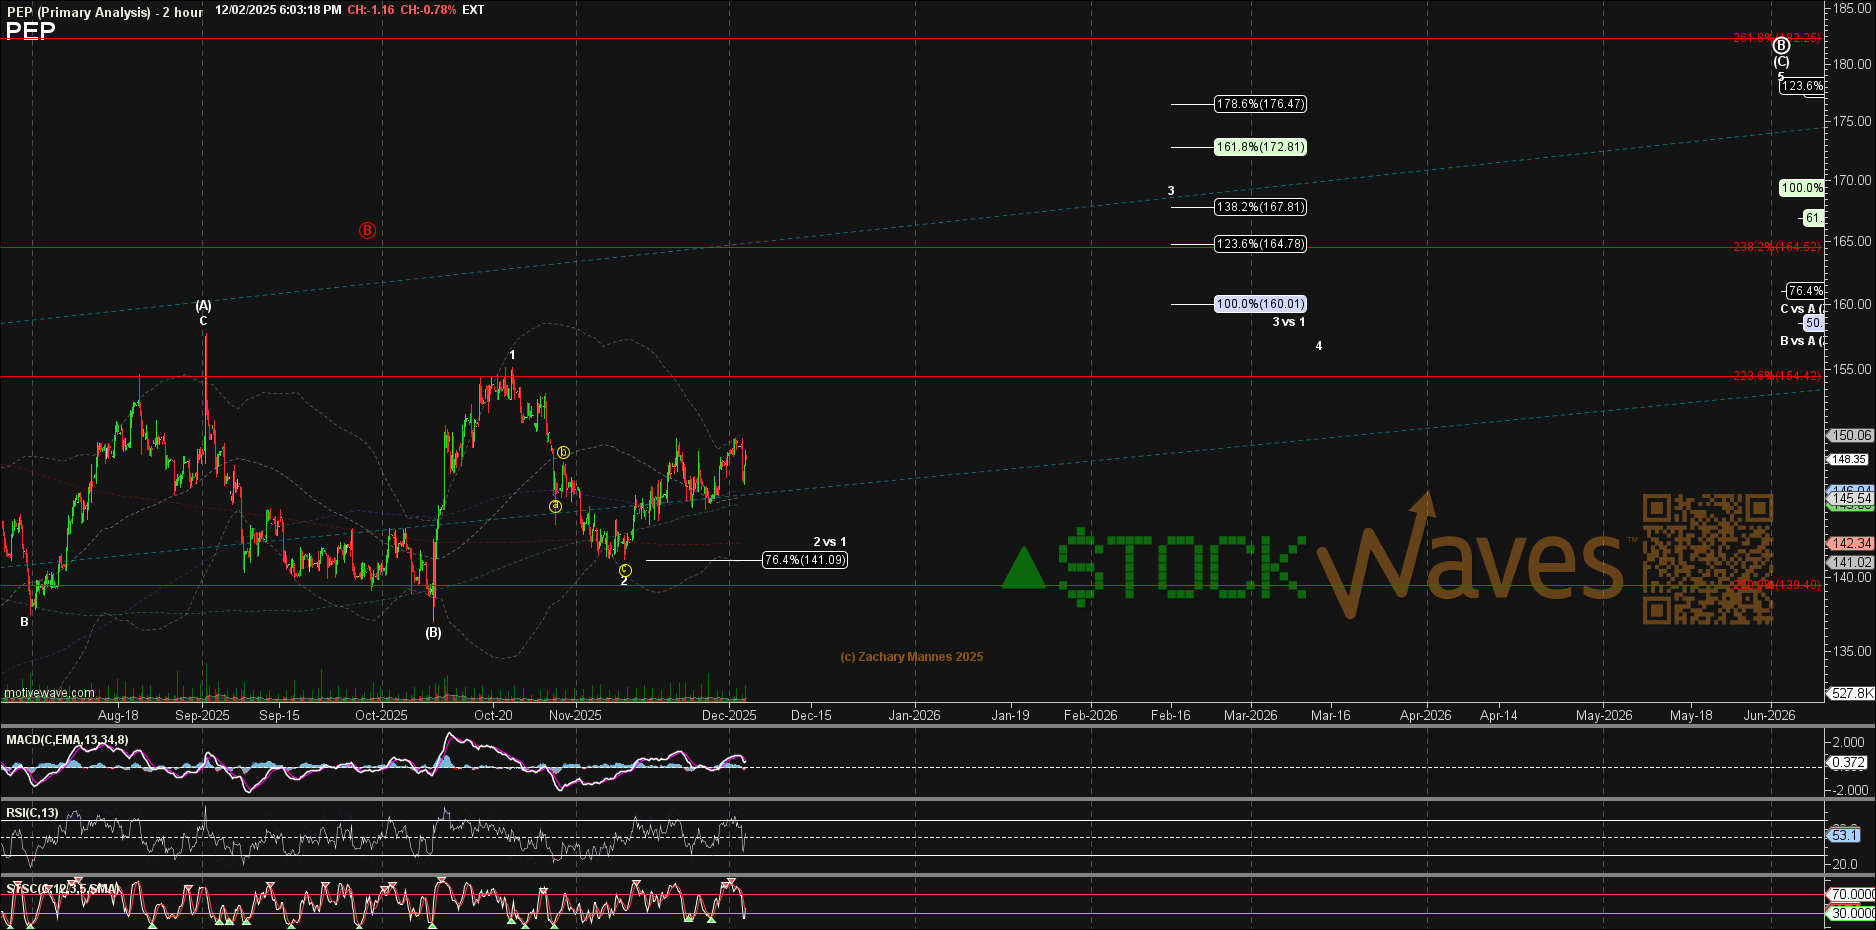Click the Dec-2025 date on time axis
1876x930 pixels.
[729, 715]
